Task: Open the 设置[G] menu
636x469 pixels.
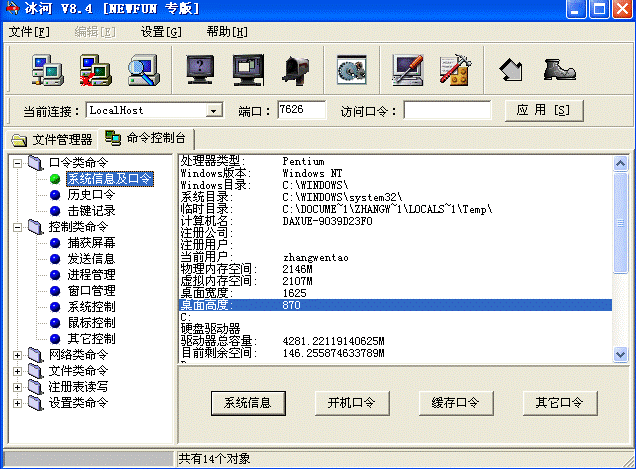Action: coord(161,32)
